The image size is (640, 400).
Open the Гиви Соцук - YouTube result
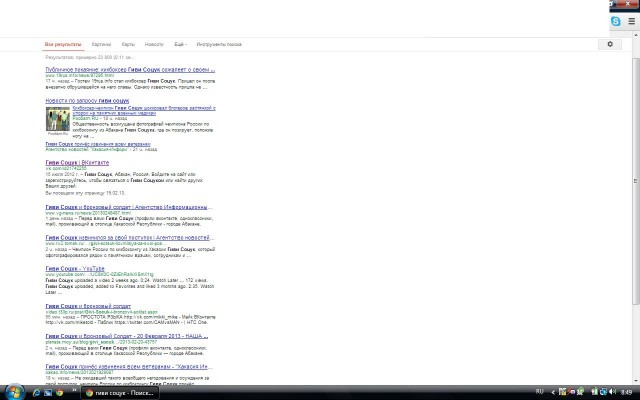(75, 269)
